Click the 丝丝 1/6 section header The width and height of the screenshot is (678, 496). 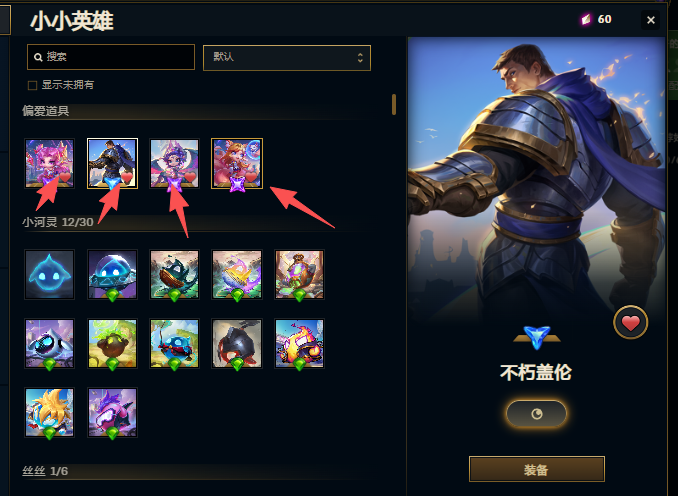45,471
